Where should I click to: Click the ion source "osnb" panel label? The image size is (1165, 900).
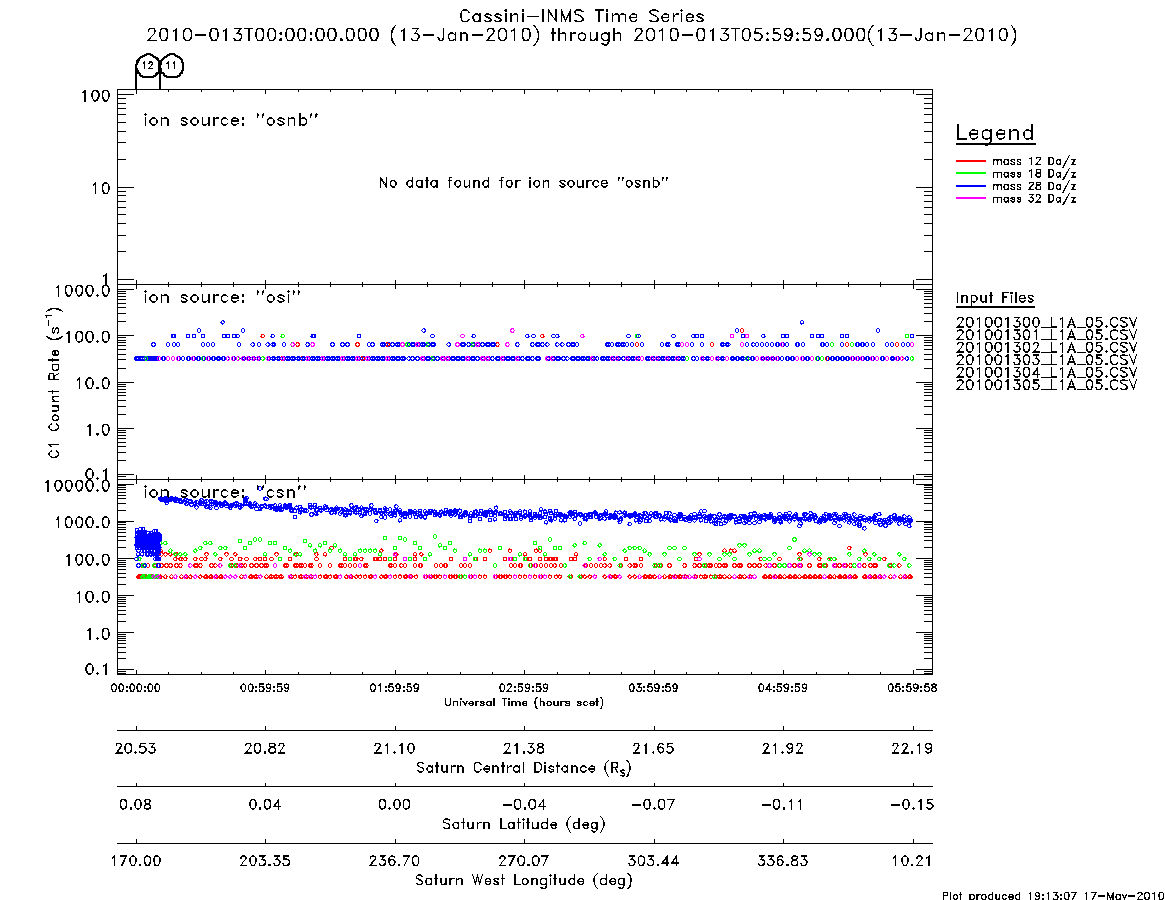(231, 120)
